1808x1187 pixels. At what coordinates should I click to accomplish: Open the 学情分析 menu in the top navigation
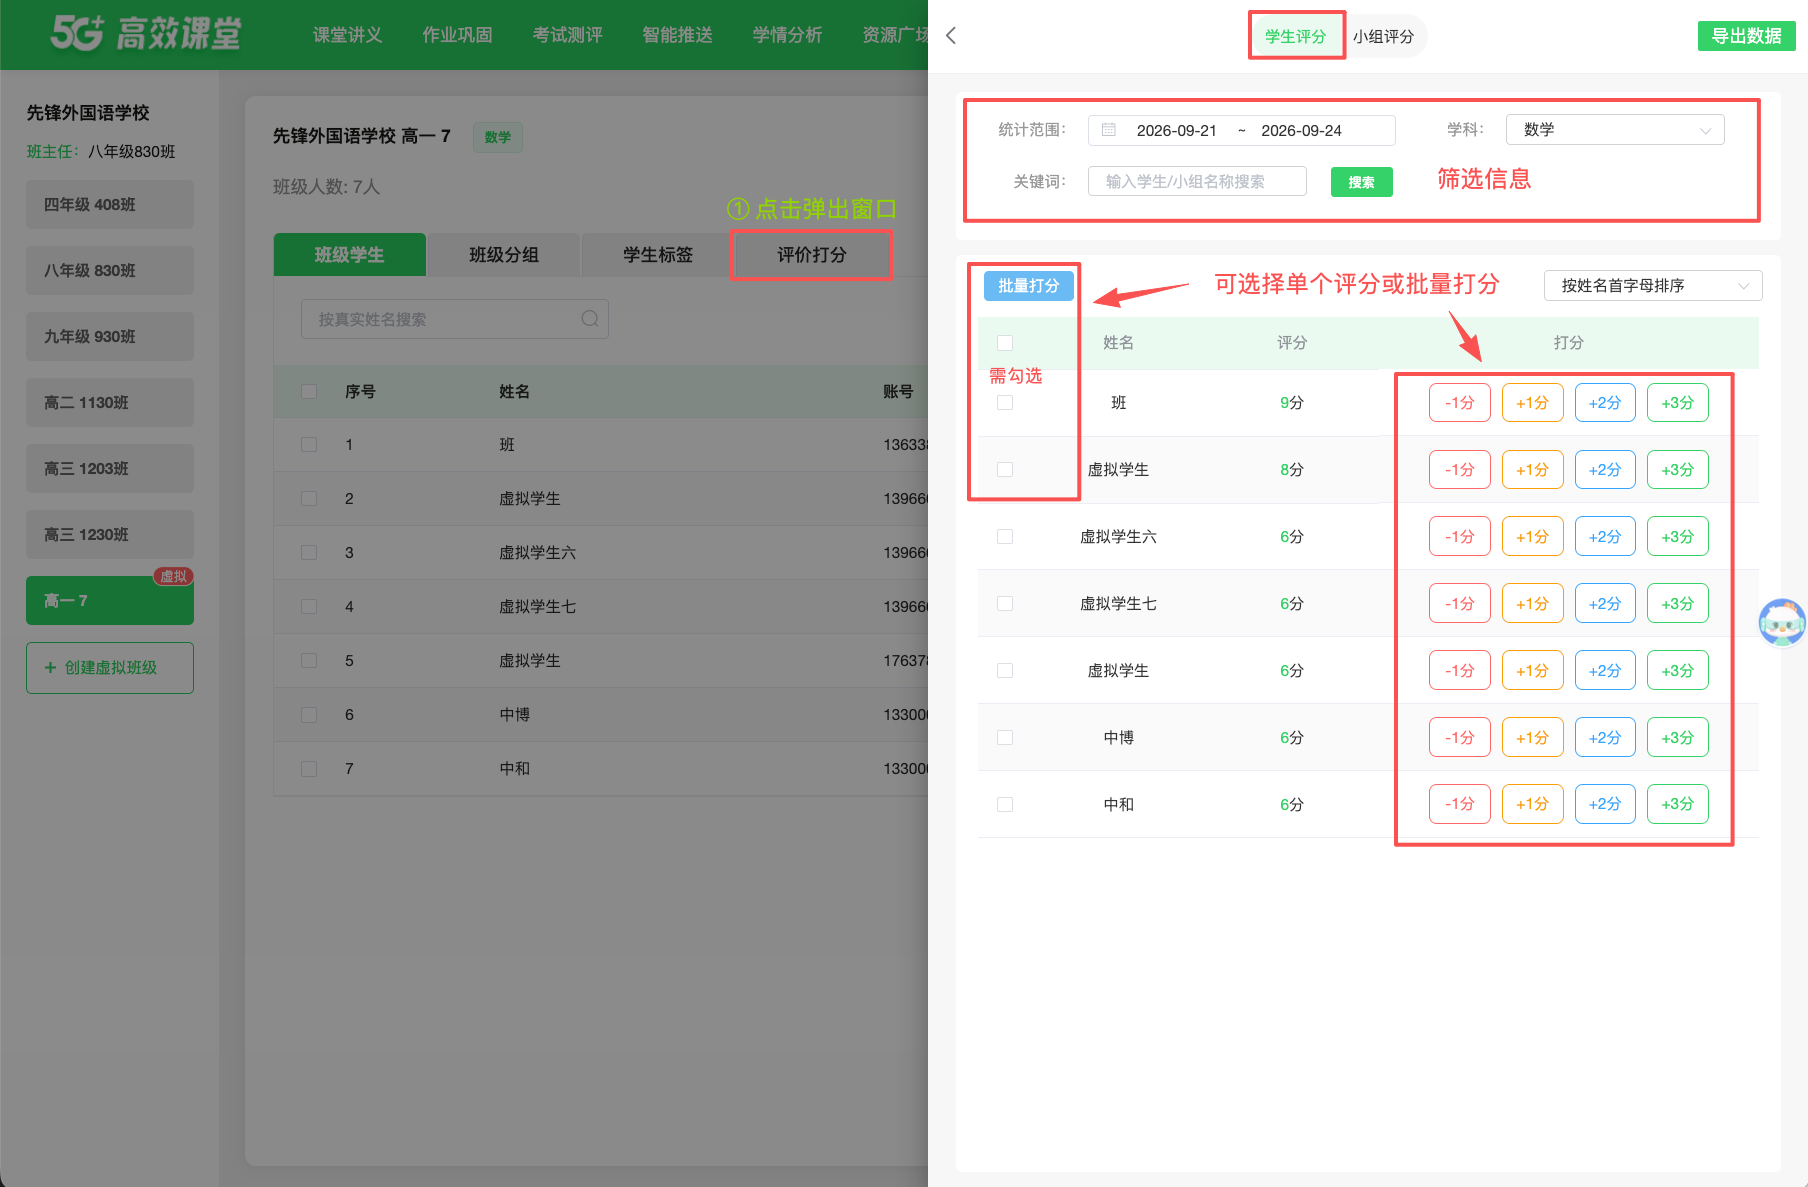pos(787,35)
